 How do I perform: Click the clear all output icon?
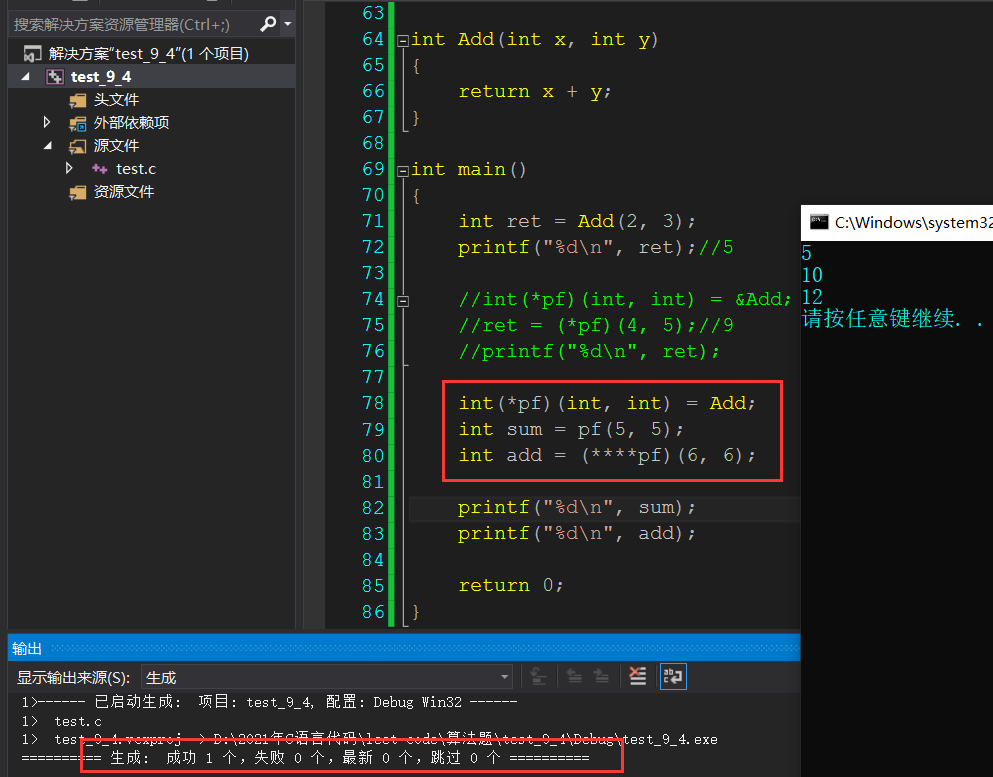[638, 676]
